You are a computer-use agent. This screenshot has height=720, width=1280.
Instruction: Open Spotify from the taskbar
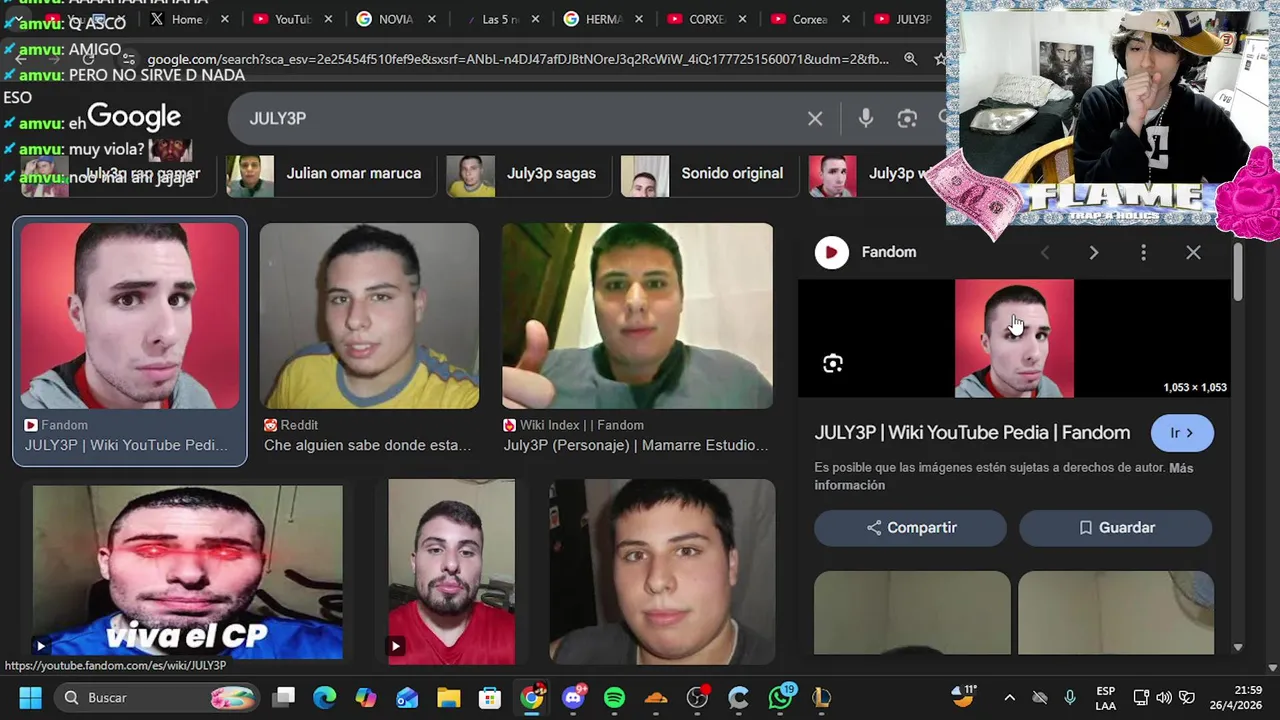pos(614,697)
